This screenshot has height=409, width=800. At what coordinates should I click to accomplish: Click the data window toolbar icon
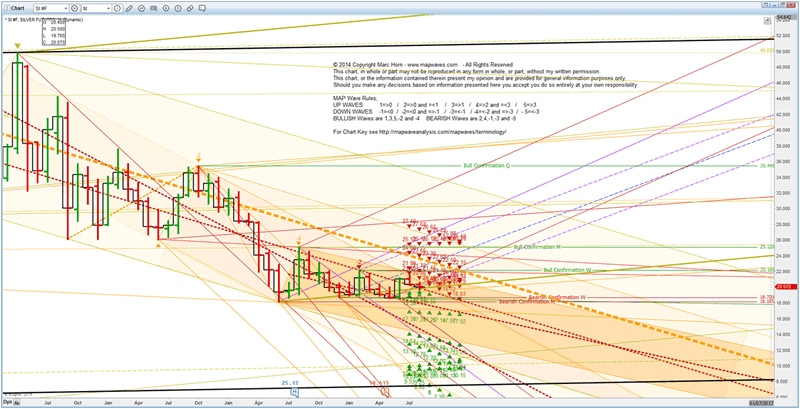pyautogui.click(x=154, y=8)
